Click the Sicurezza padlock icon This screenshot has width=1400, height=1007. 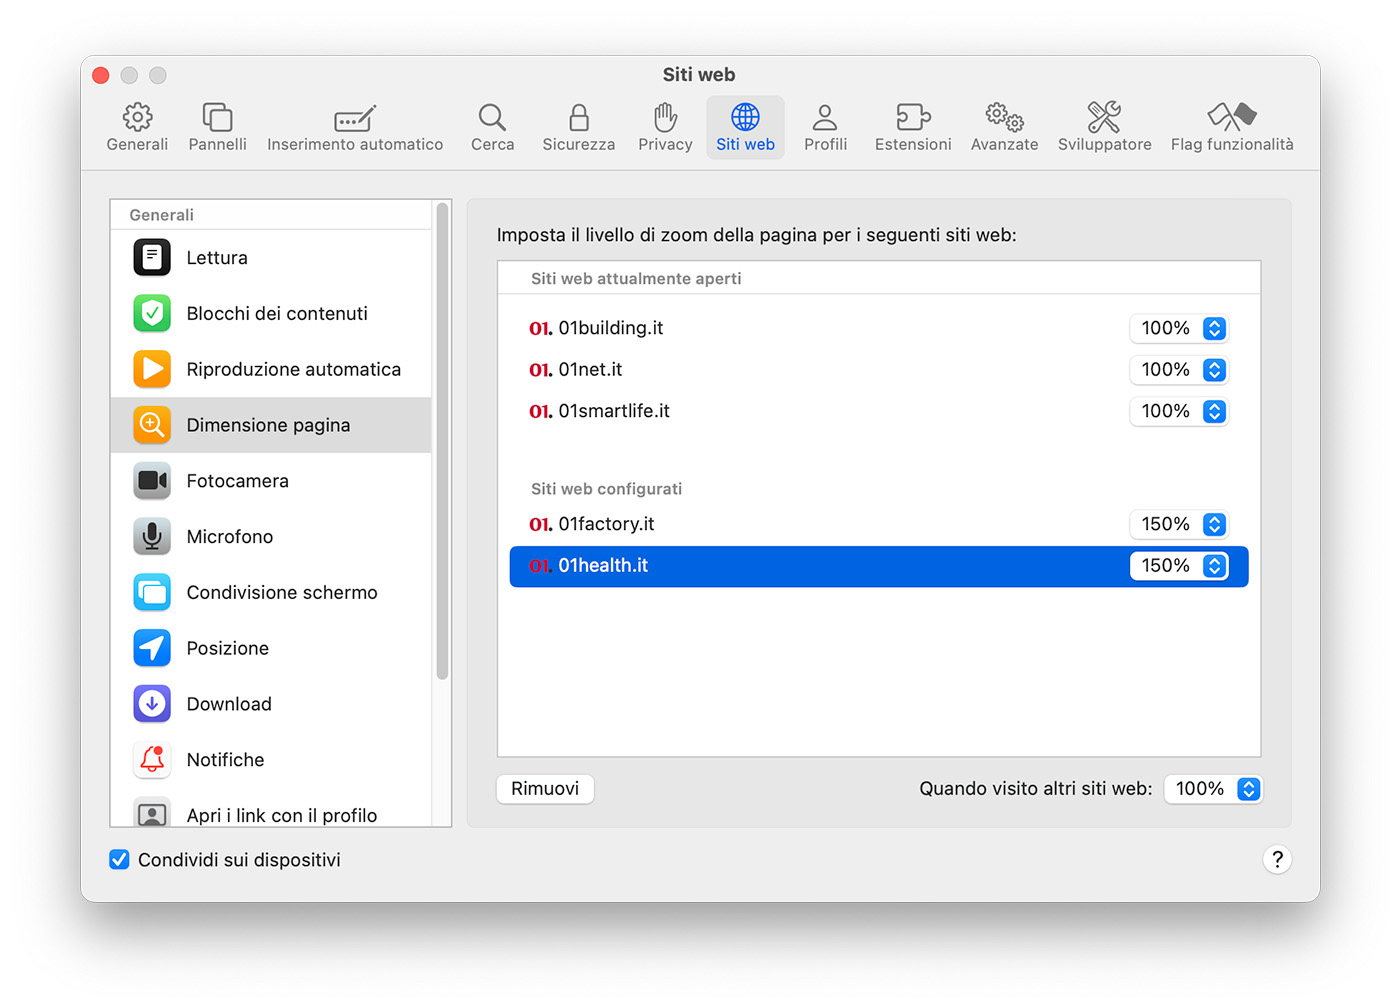click(x=578, y=118)
